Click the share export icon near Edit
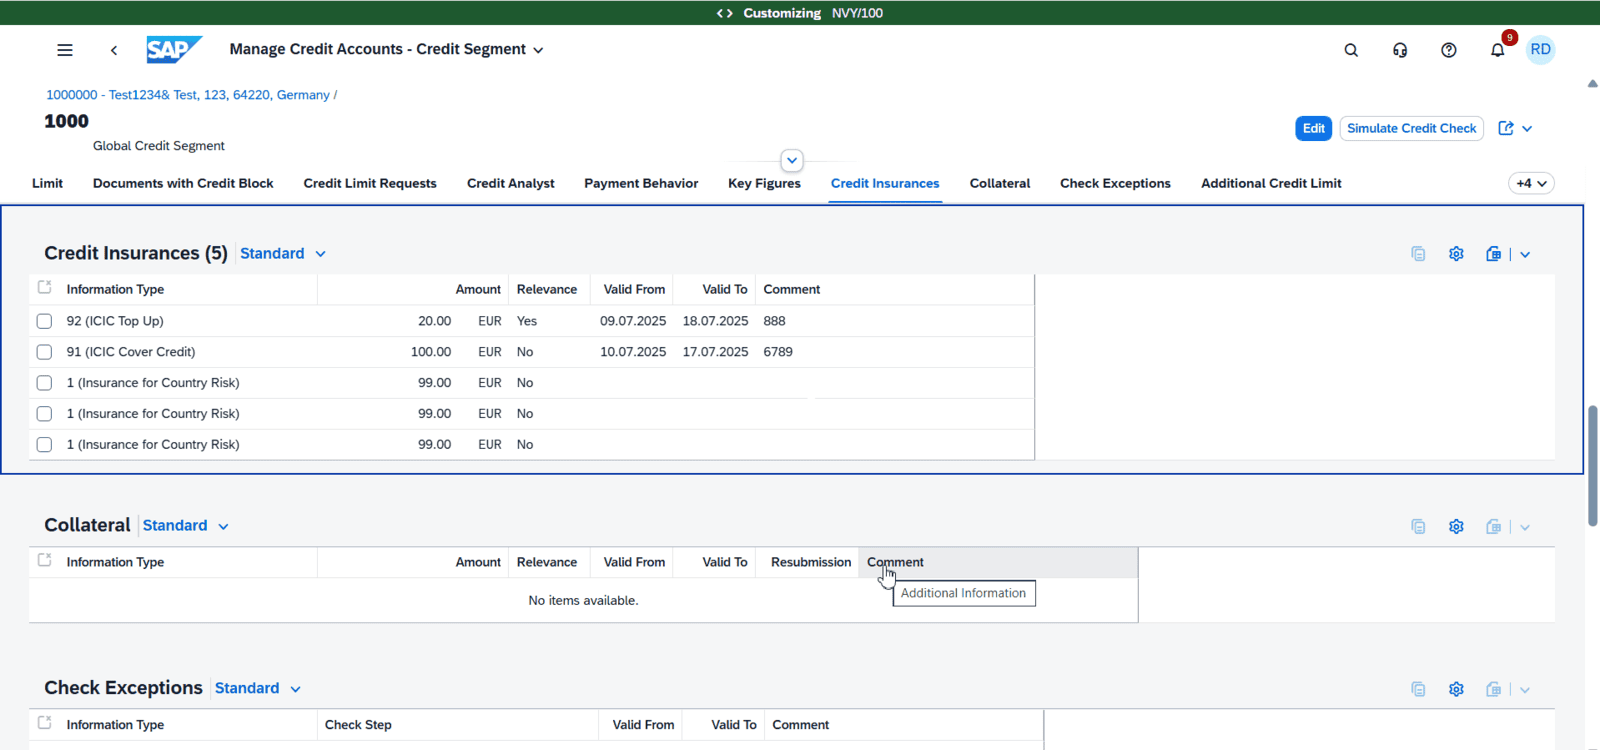Screen dimensions: 1600x750 [x=1506, y=128]
